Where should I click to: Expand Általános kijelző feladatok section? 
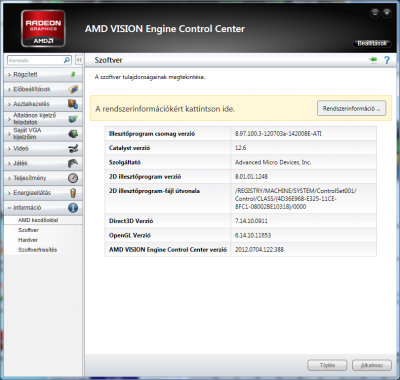tap(43, 119)
